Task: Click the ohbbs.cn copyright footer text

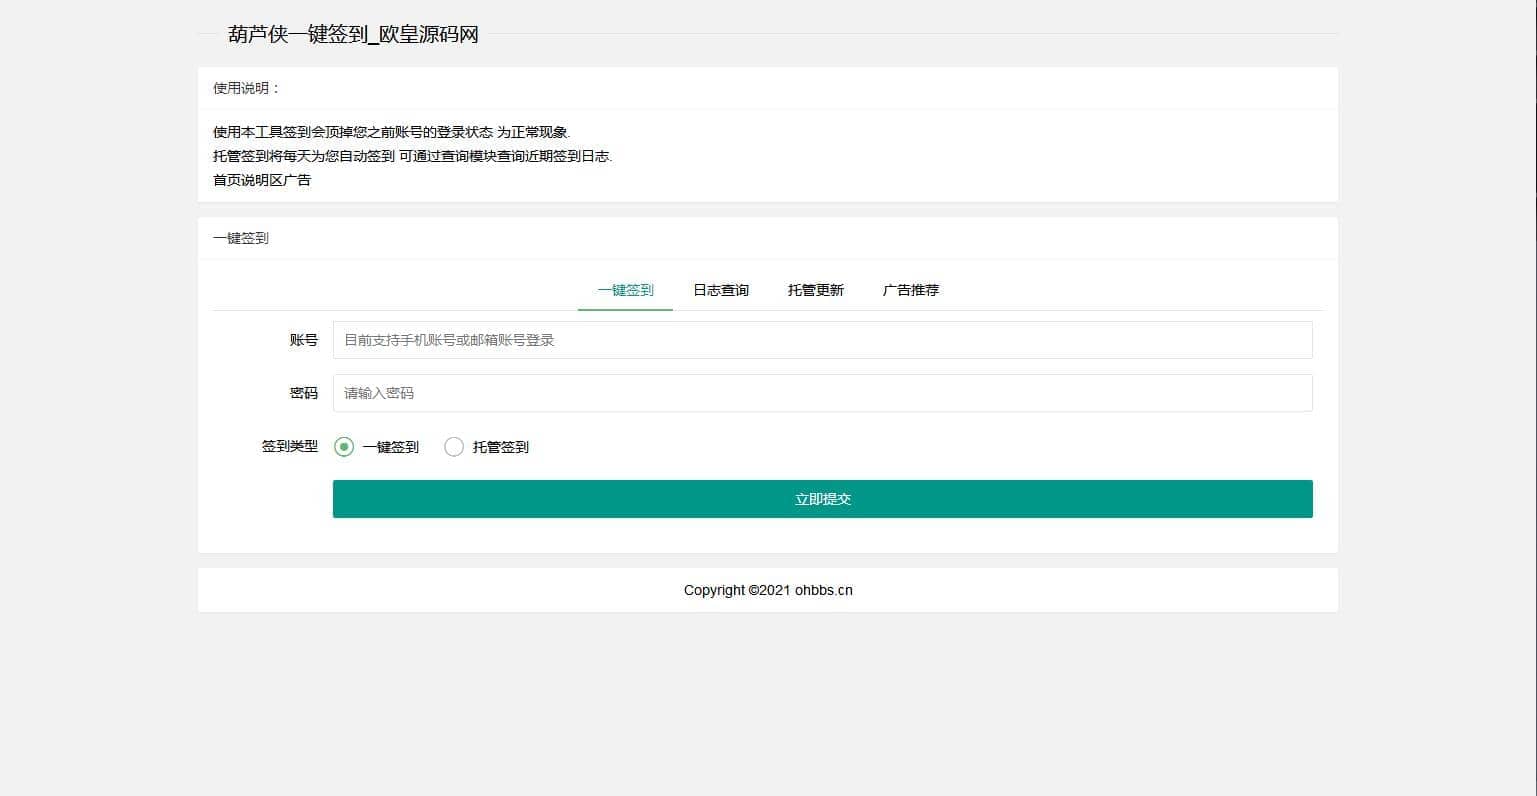Action: coord(823,590)
